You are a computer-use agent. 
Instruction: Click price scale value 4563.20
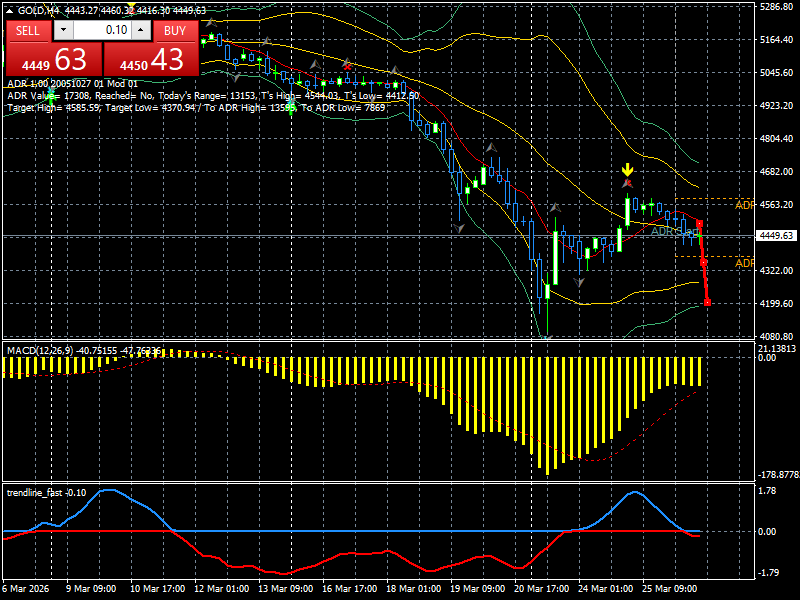[777, 205]
